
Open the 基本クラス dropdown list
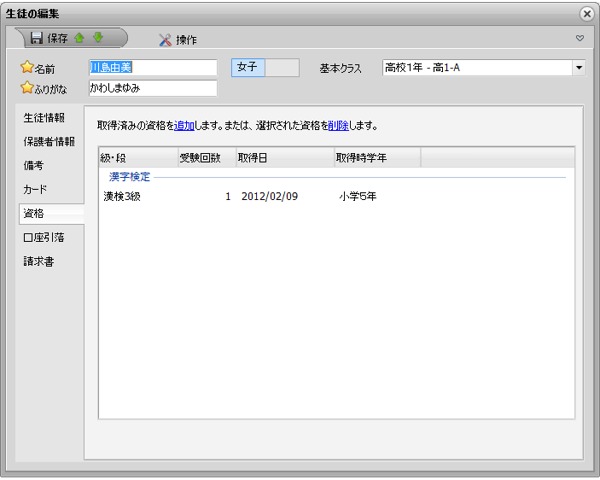pos(578,68)
